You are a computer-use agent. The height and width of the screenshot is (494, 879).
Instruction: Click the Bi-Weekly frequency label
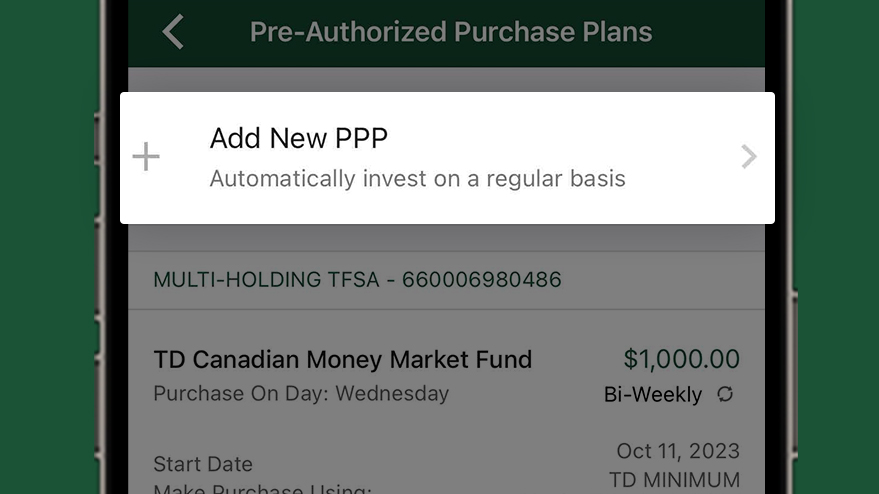click(x=653, y=394)
